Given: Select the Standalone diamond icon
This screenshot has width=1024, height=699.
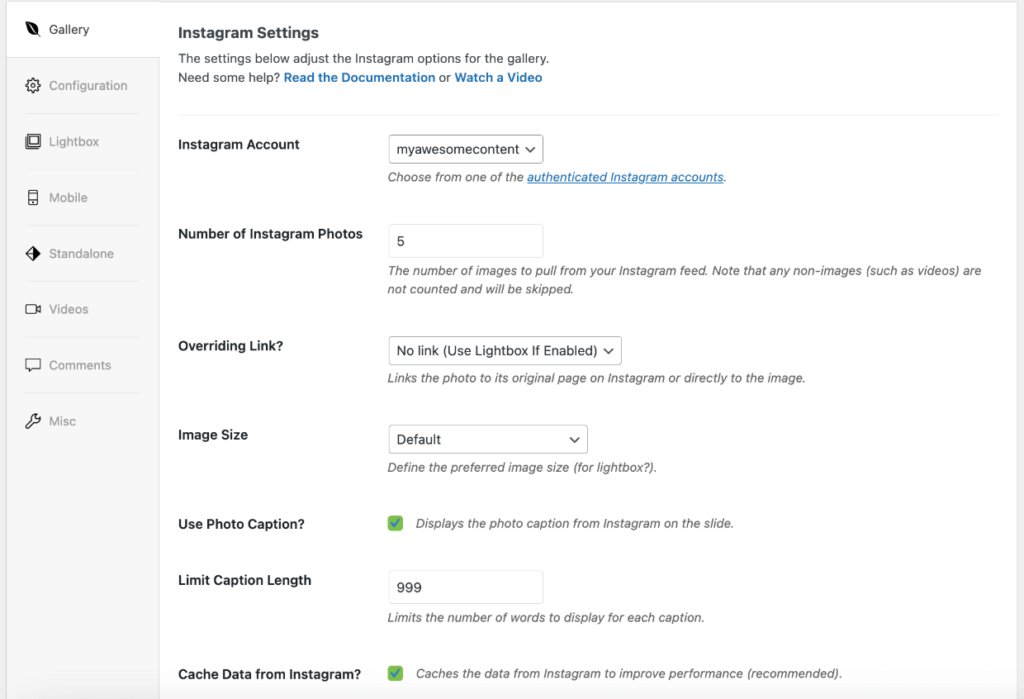Looking at the screenshot, I should click(33, 253).
